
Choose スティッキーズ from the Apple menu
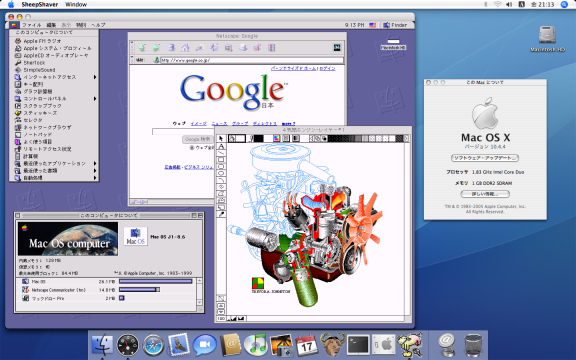[x=54, y=113]
